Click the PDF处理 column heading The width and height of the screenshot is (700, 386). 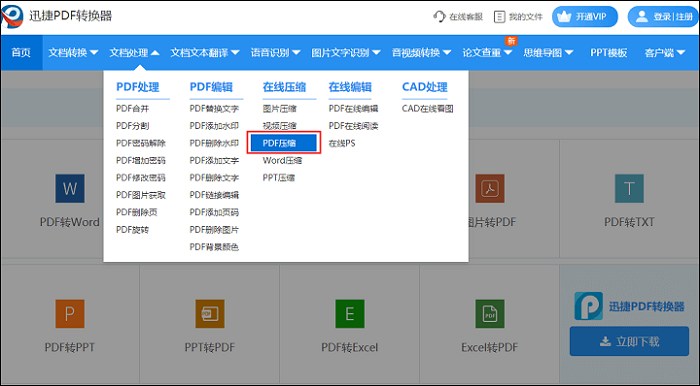click(x=138, y=87)
